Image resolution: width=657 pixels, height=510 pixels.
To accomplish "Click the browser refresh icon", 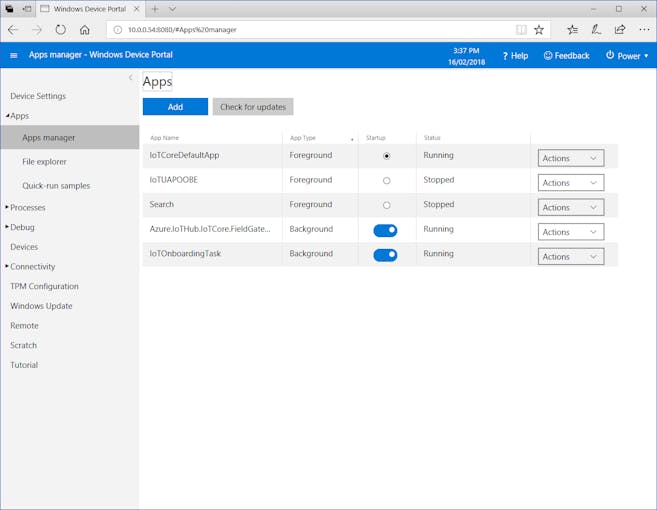I will pos(61,30).
